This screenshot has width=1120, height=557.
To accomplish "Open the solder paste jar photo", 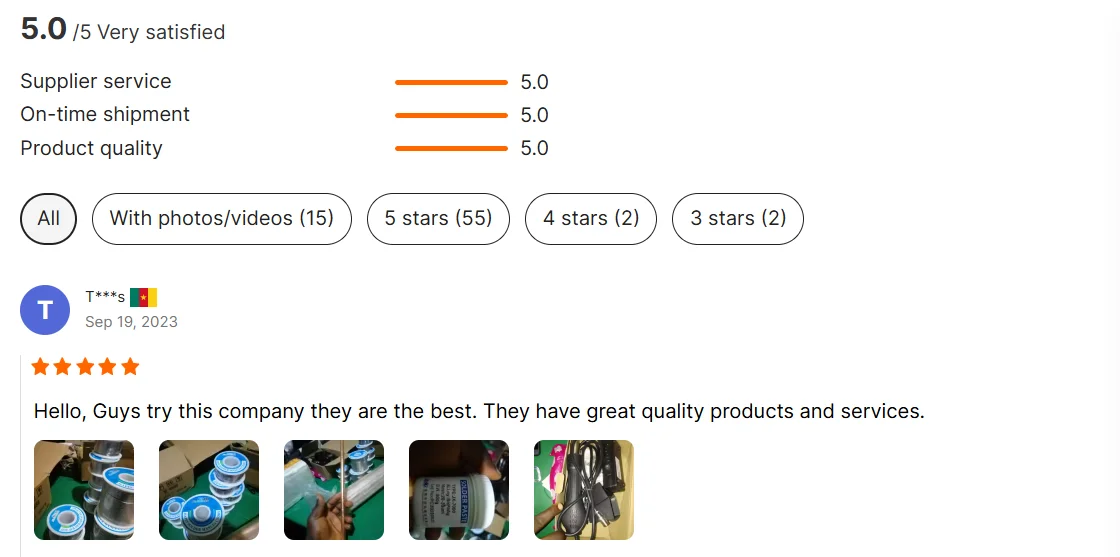I will [x=459, y=490].
